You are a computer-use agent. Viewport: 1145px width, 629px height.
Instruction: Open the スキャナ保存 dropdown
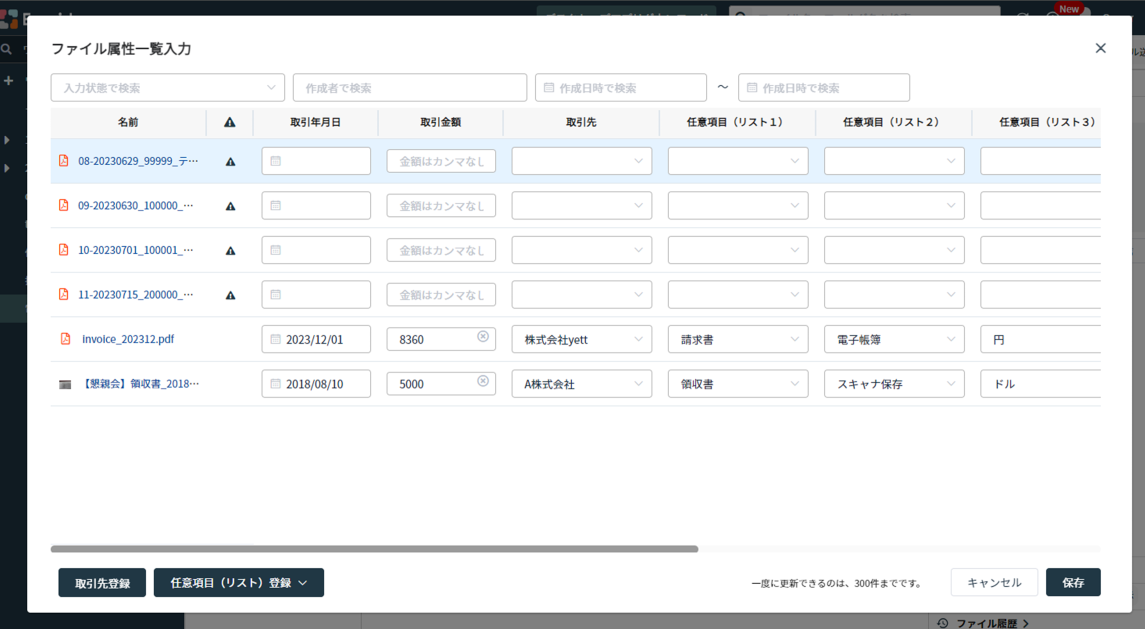pos(893,384)
